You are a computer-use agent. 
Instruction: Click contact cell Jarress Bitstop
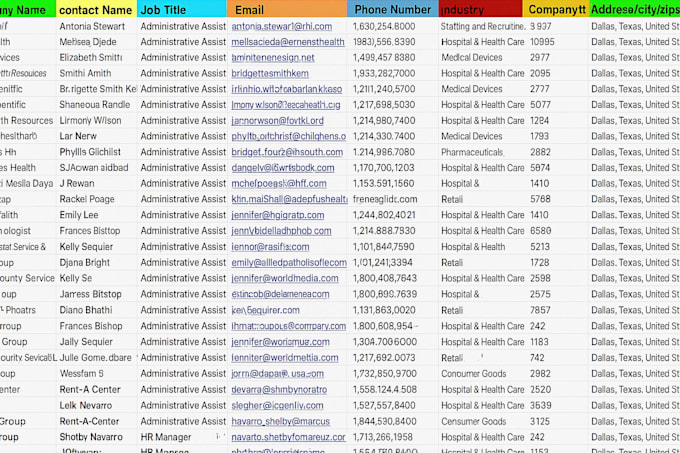tap(90, 294)
